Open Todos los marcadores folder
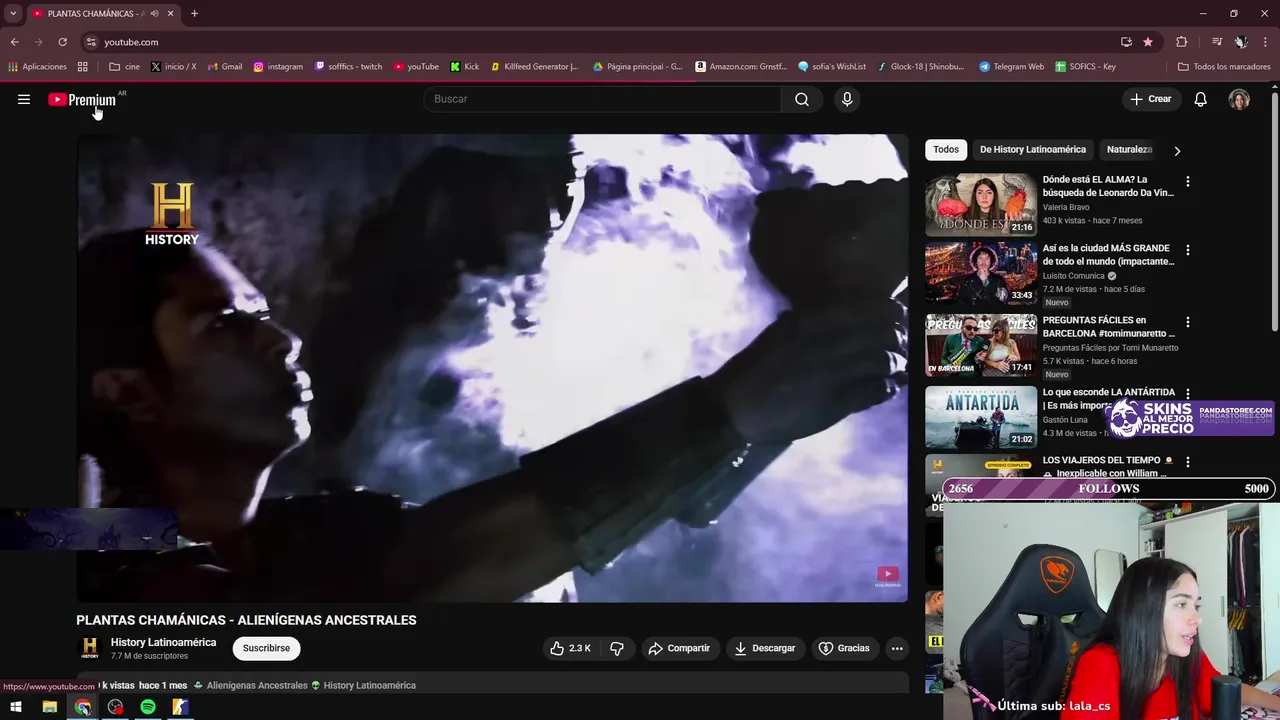Viewport: 1280px width, 720px height. (1224, 67)
